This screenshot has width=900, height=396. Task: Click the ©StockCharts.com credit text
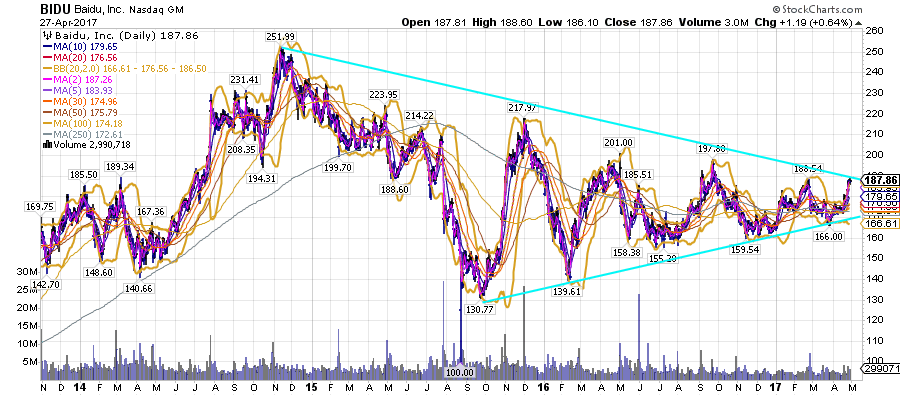pyautogui.click(x=817, y=9)
